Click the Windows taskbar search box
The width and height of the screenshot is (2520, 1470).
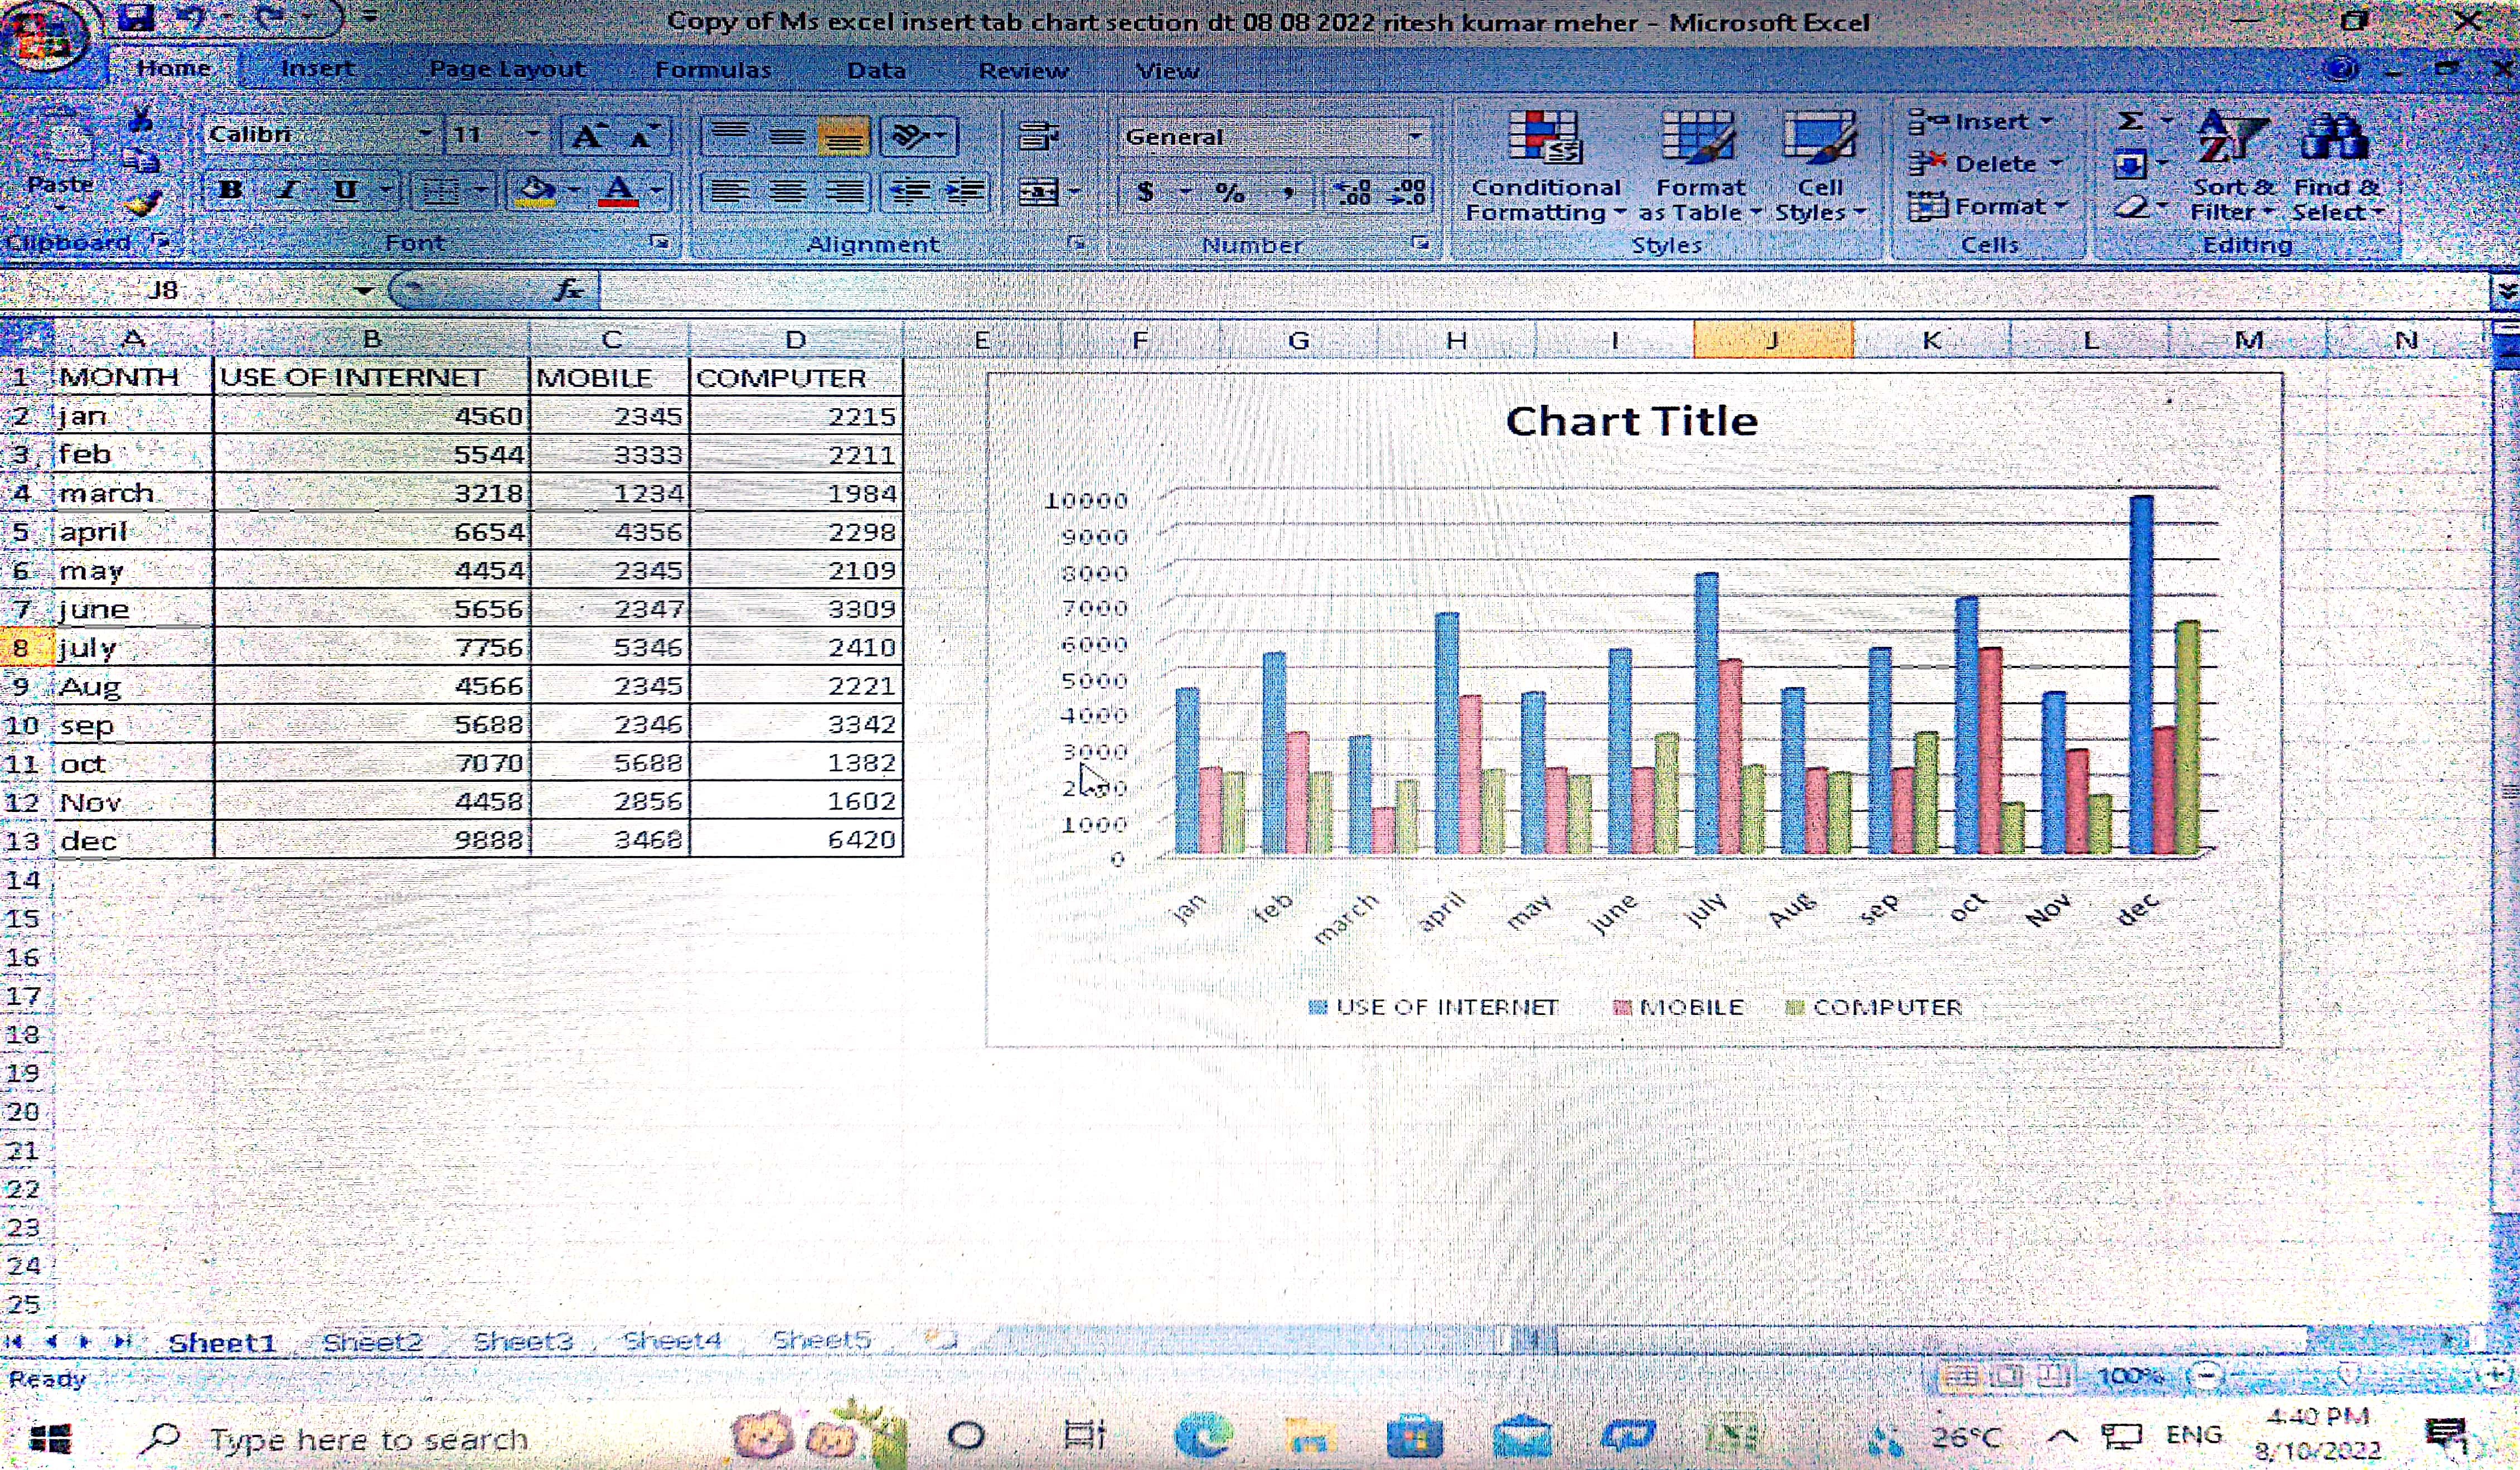[368, 1439]
